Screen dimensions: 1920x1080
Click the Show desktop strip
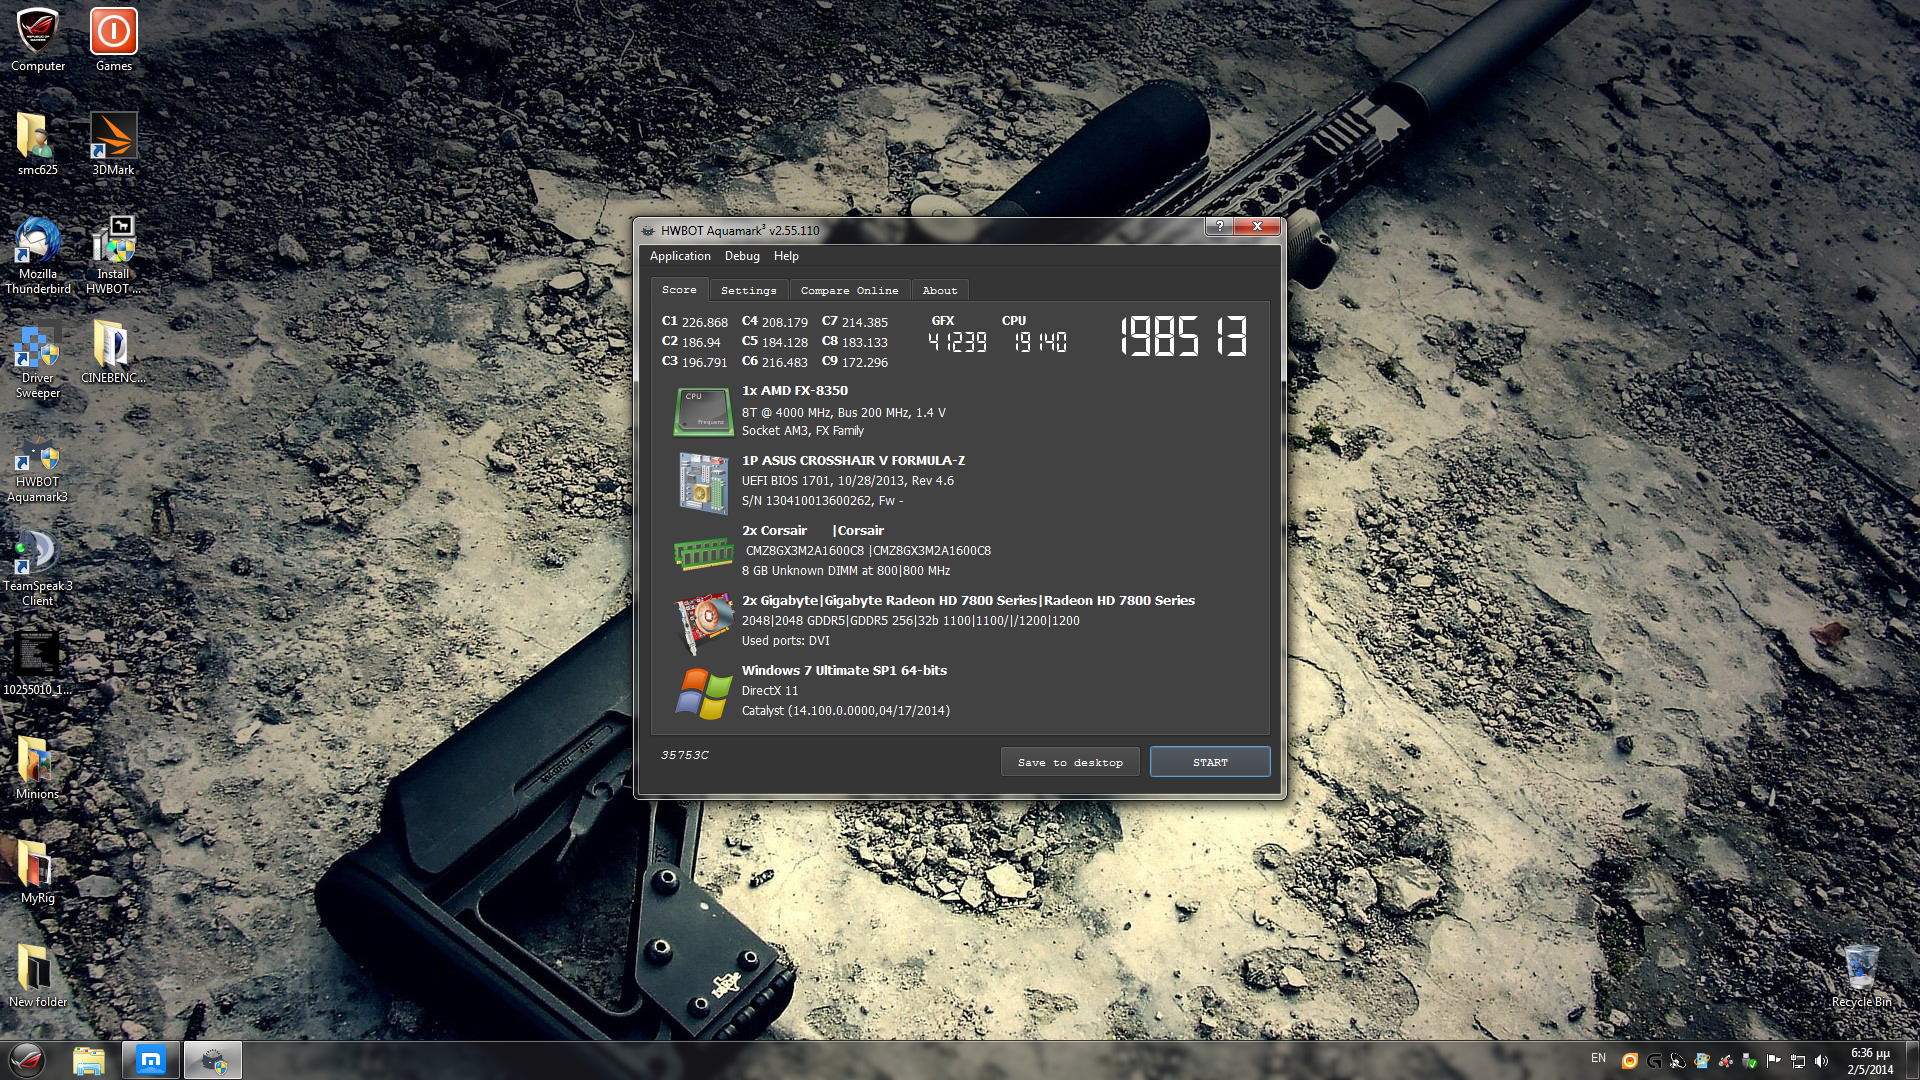pos(1913,1061)
